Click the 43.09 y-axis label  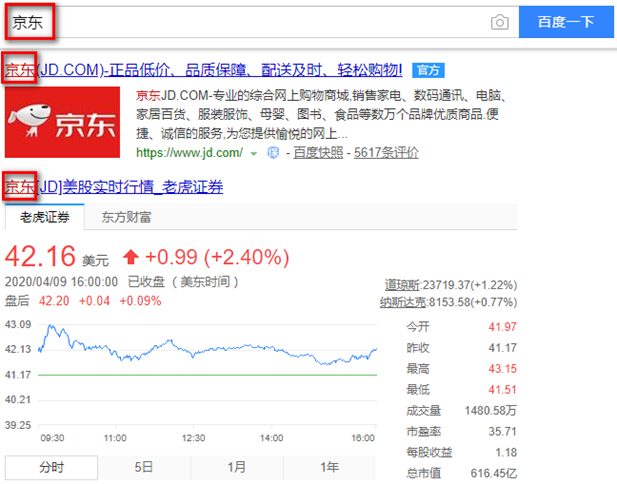pyautogui.click(x=18, y=325)
